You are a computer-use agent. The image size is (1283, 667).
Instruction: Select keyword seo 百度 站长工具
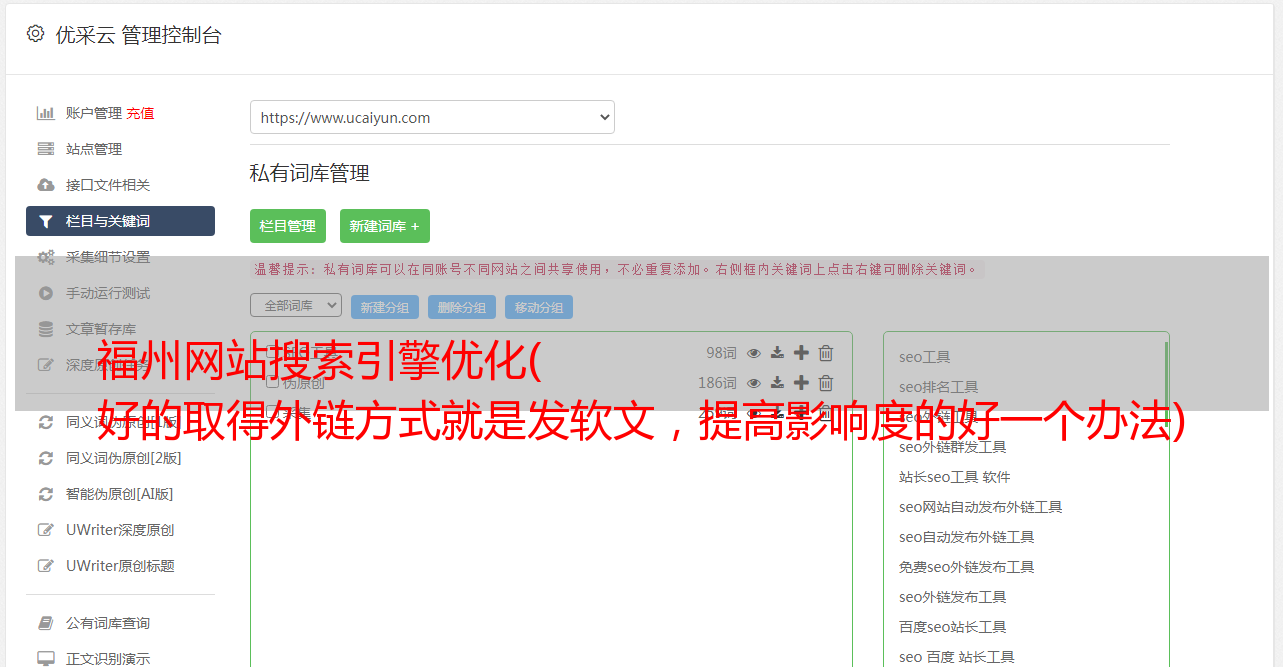click(x=957, y=657)
